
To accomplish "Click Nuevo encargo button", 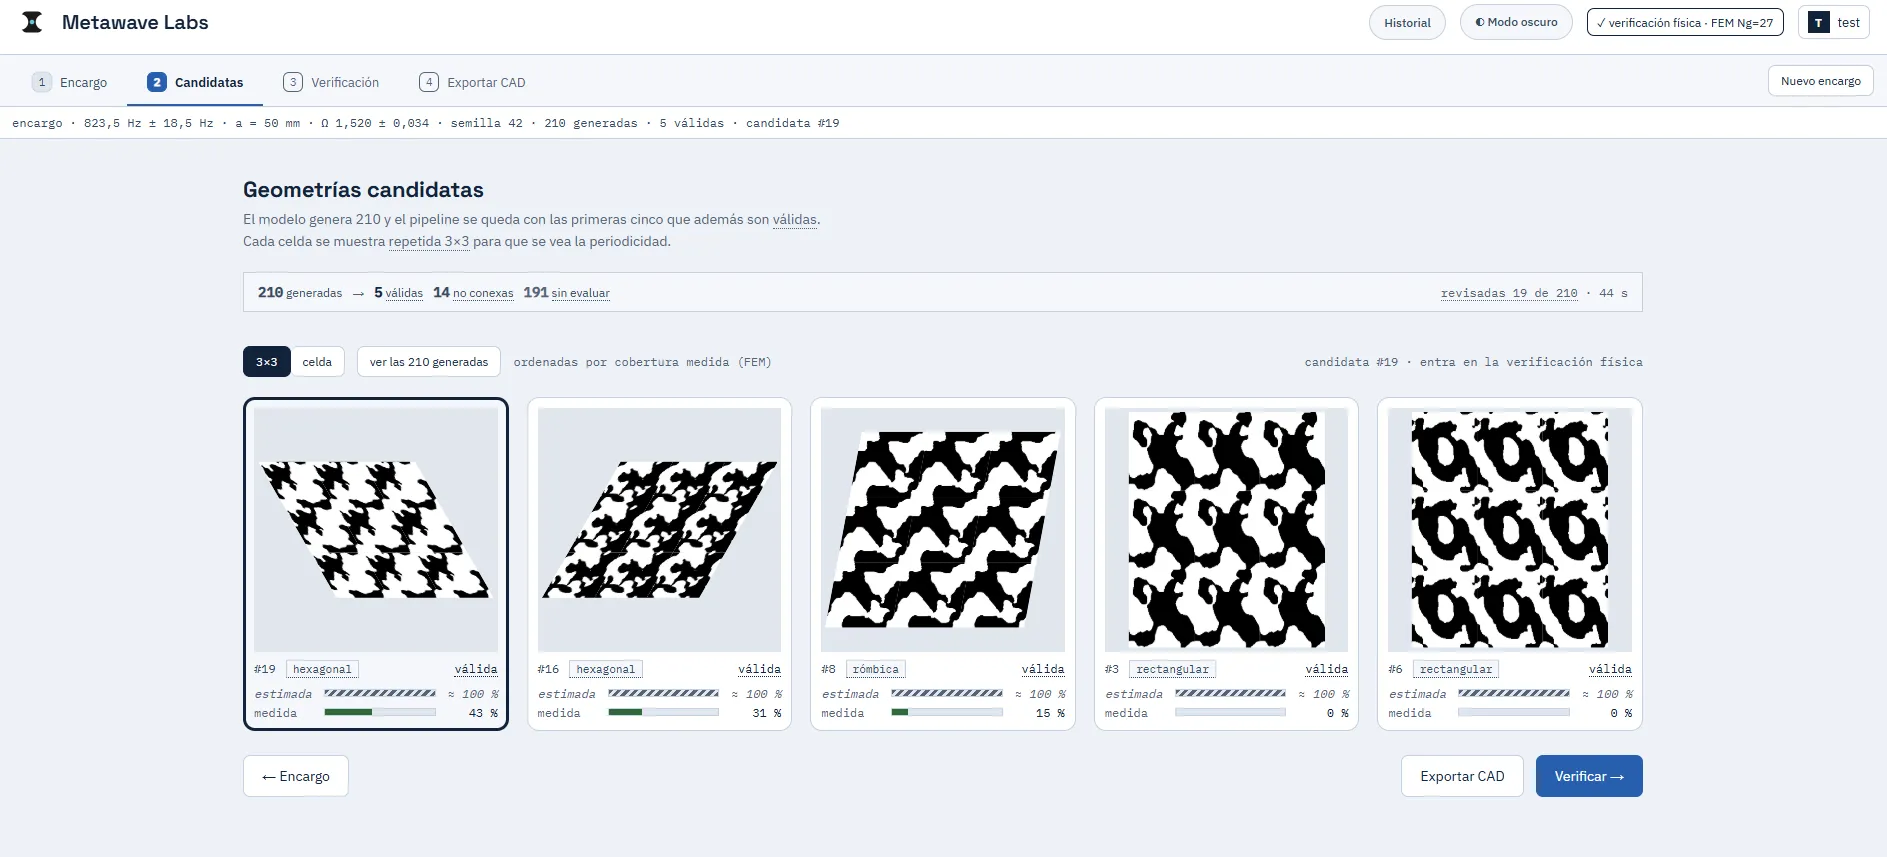I will pyautogui.click(x=1820, y=81).
